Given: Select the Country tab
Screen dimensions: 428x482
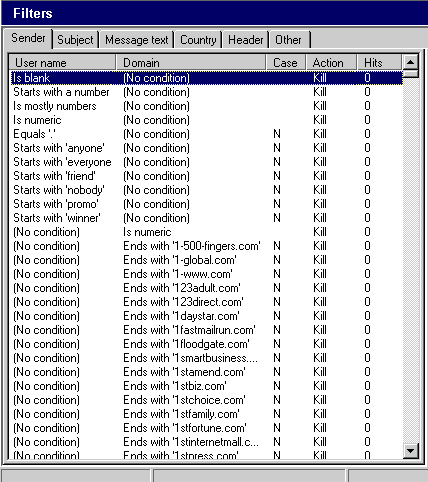Looking at the screenshot, I should click(198, 40).
